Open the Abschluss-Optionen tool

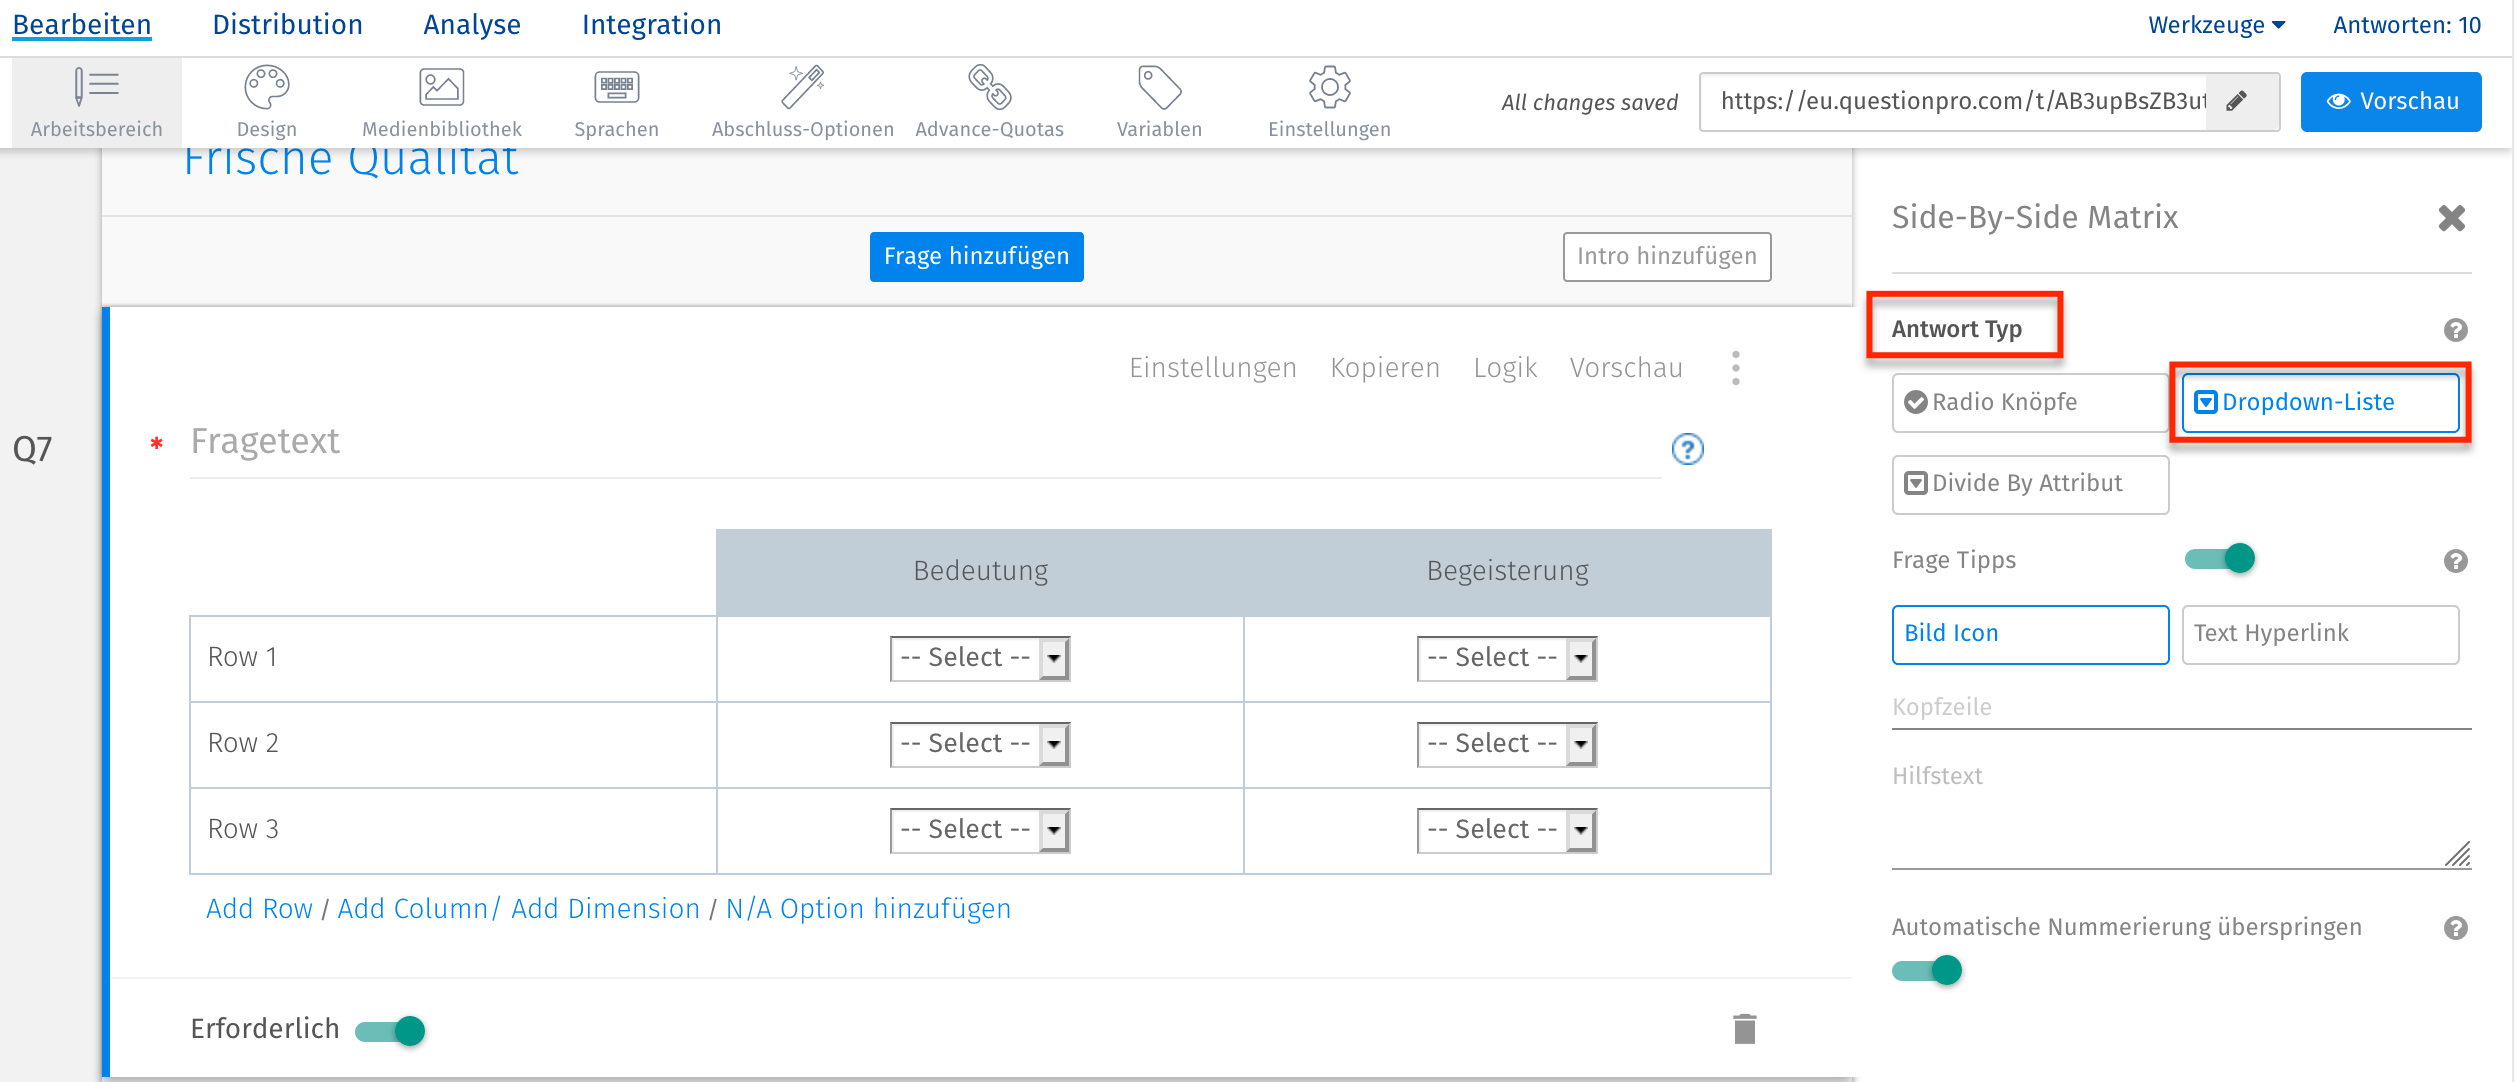point(802,100)
